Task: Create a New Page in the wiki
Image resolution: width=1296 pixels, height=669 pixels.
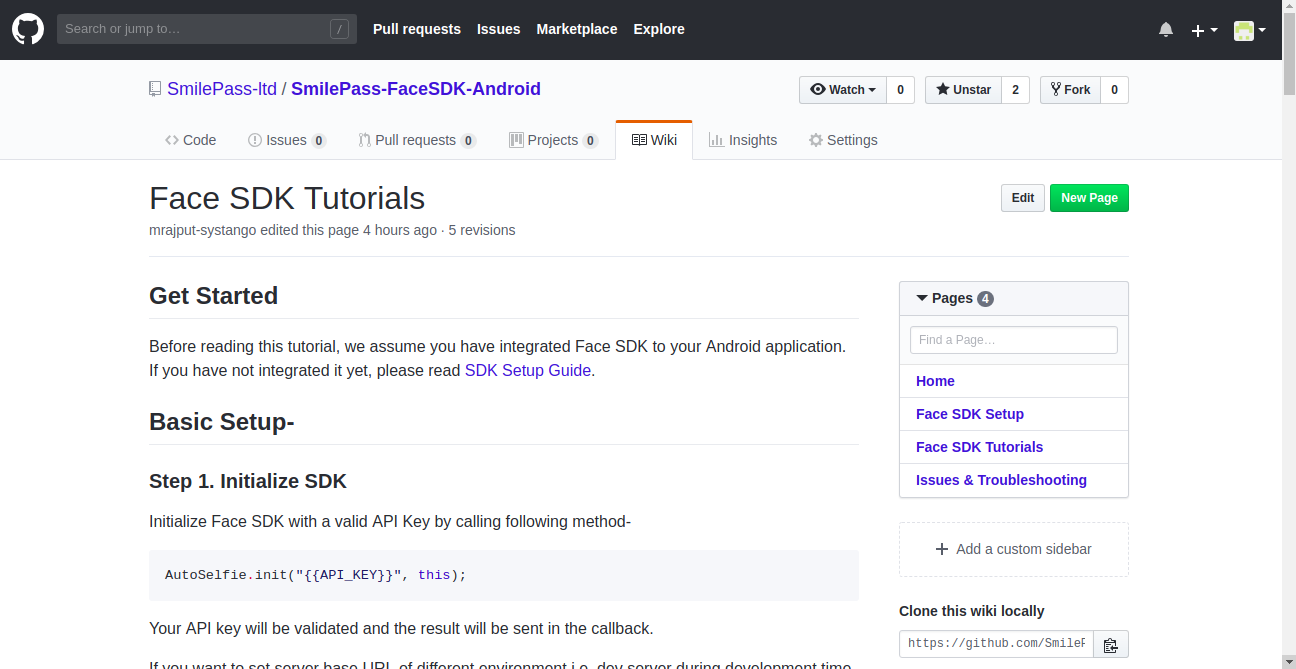Action: [1089, 198]
